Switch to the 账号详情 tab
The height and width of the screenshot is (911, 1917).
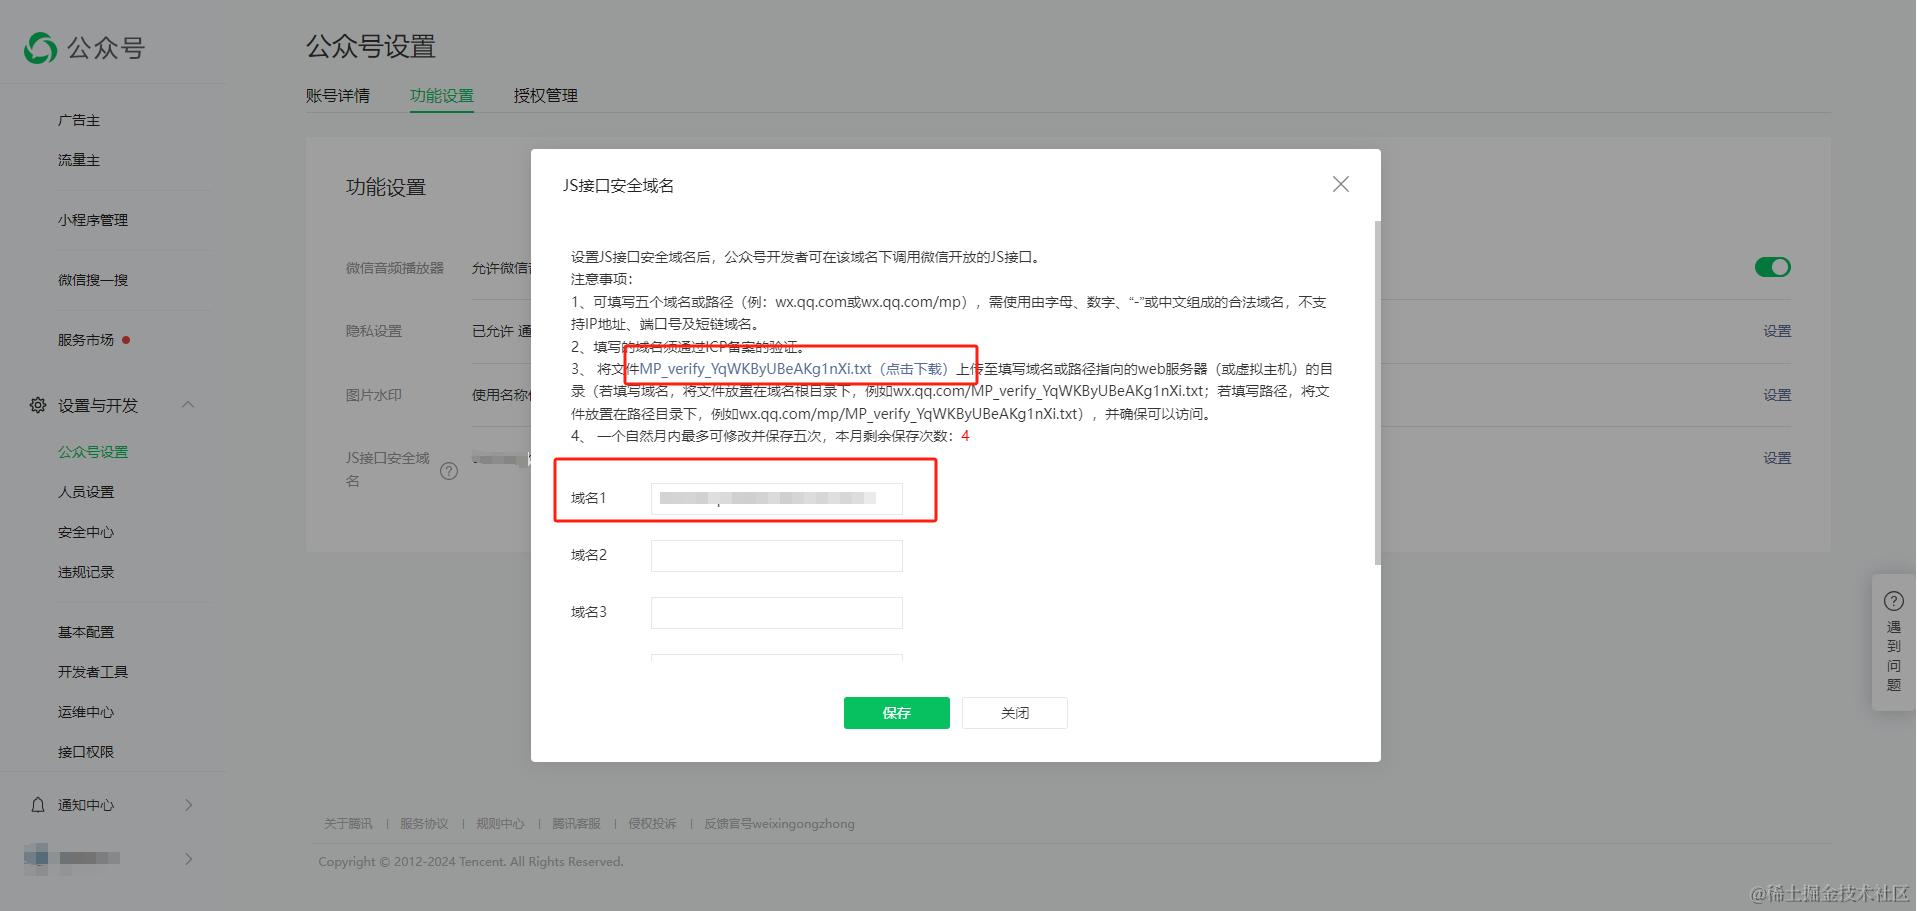click(338, 96)
